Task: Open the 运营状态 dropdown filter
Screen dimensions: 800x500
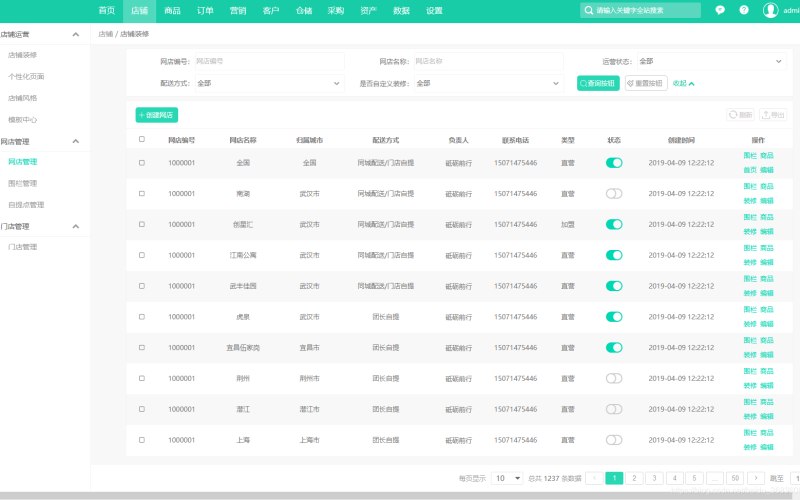Action: [711, 61]
